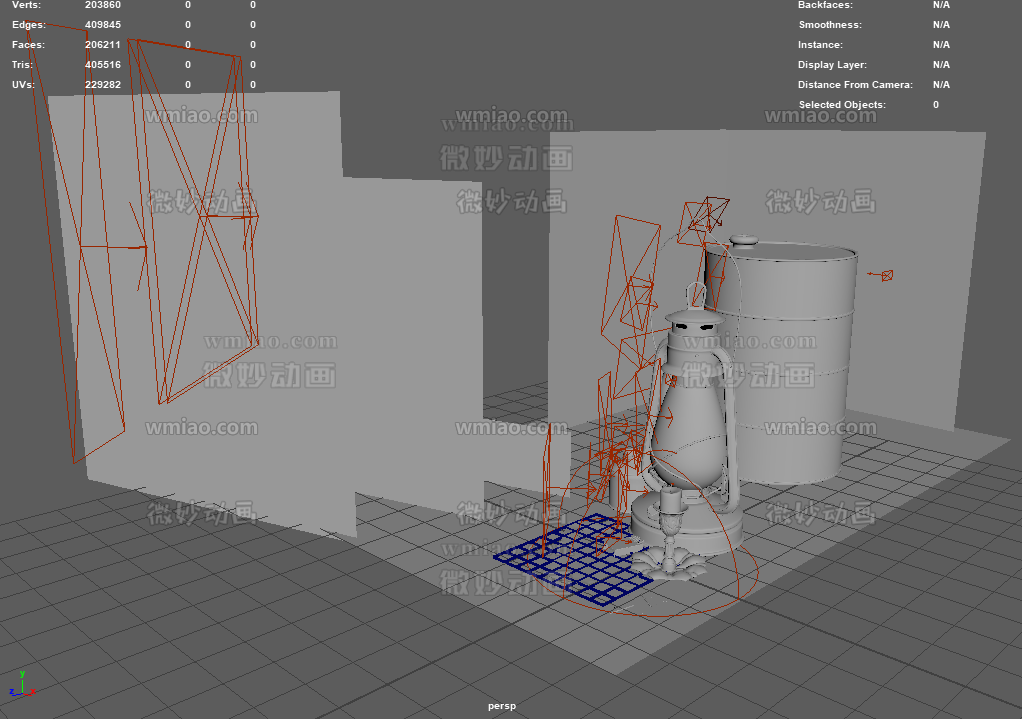
Task: Click the XYZ axis gizmo in the viewport corner
Action: [x=20, y=685]
